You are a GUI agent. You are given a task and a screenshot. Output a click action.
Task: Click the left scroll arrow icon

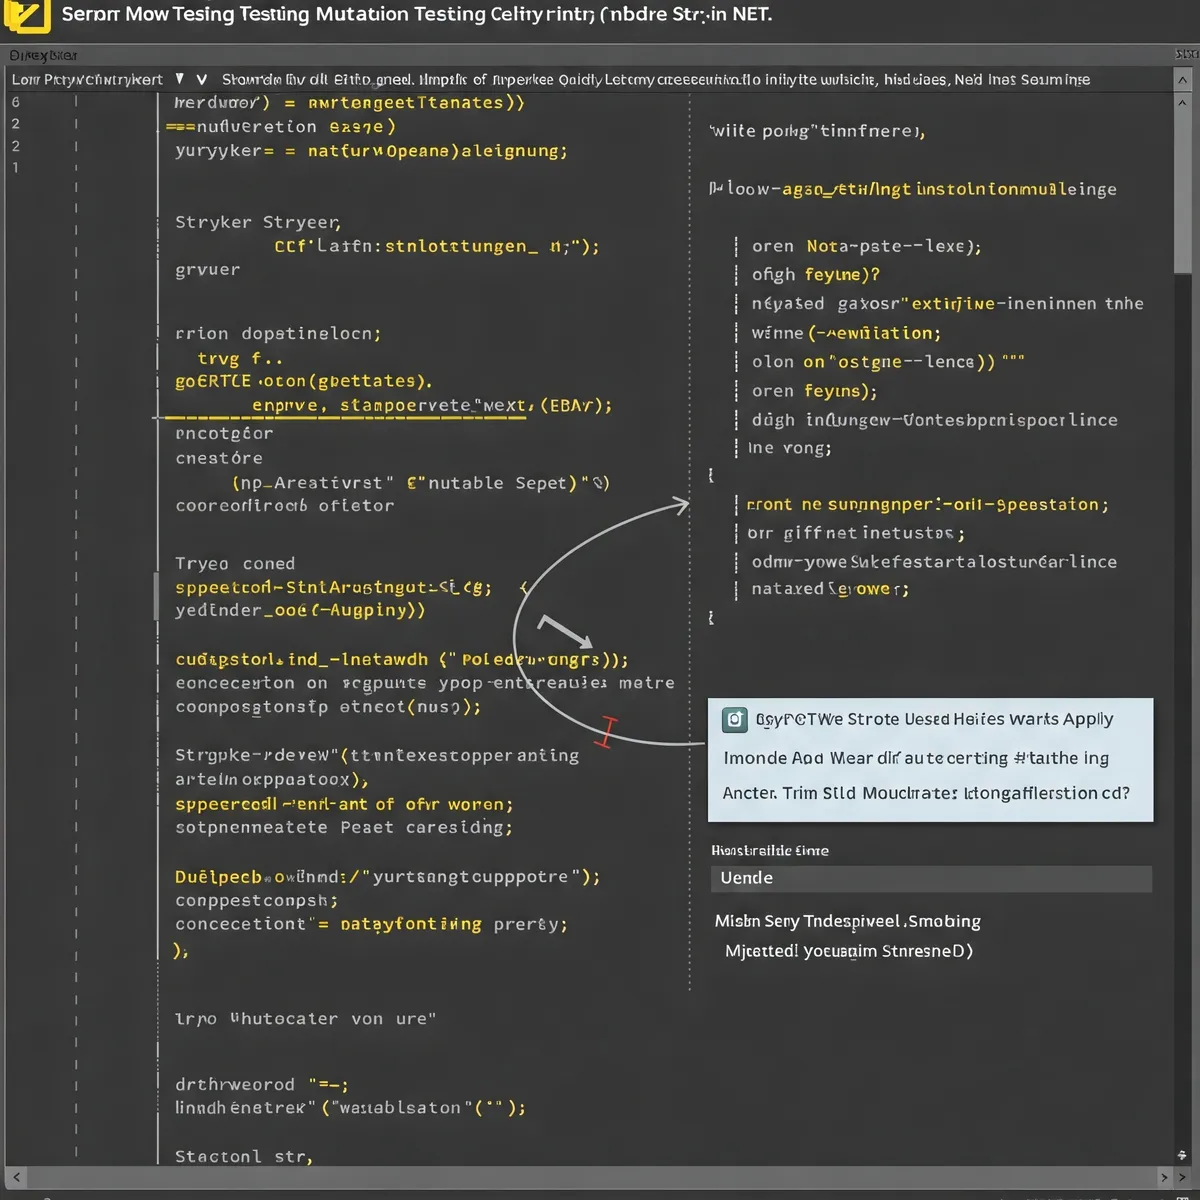click(16, 1178)
